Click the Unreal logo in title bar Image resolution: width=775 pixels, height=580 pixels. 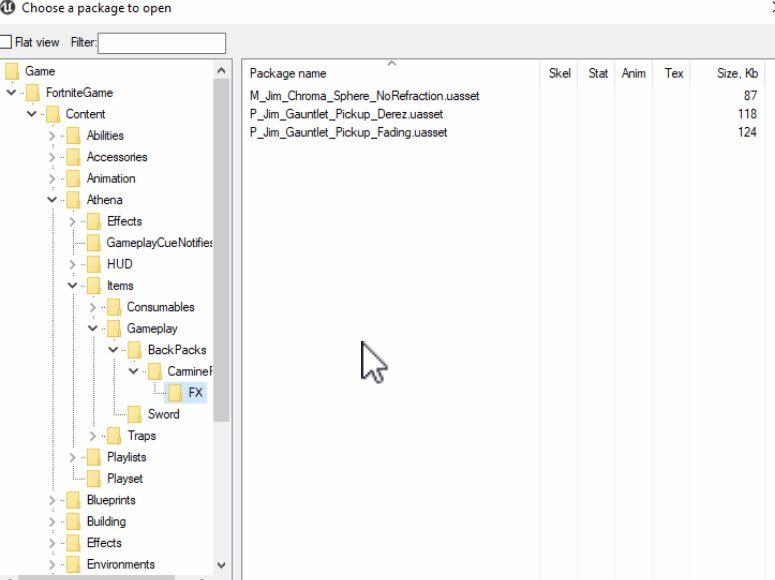7,7
